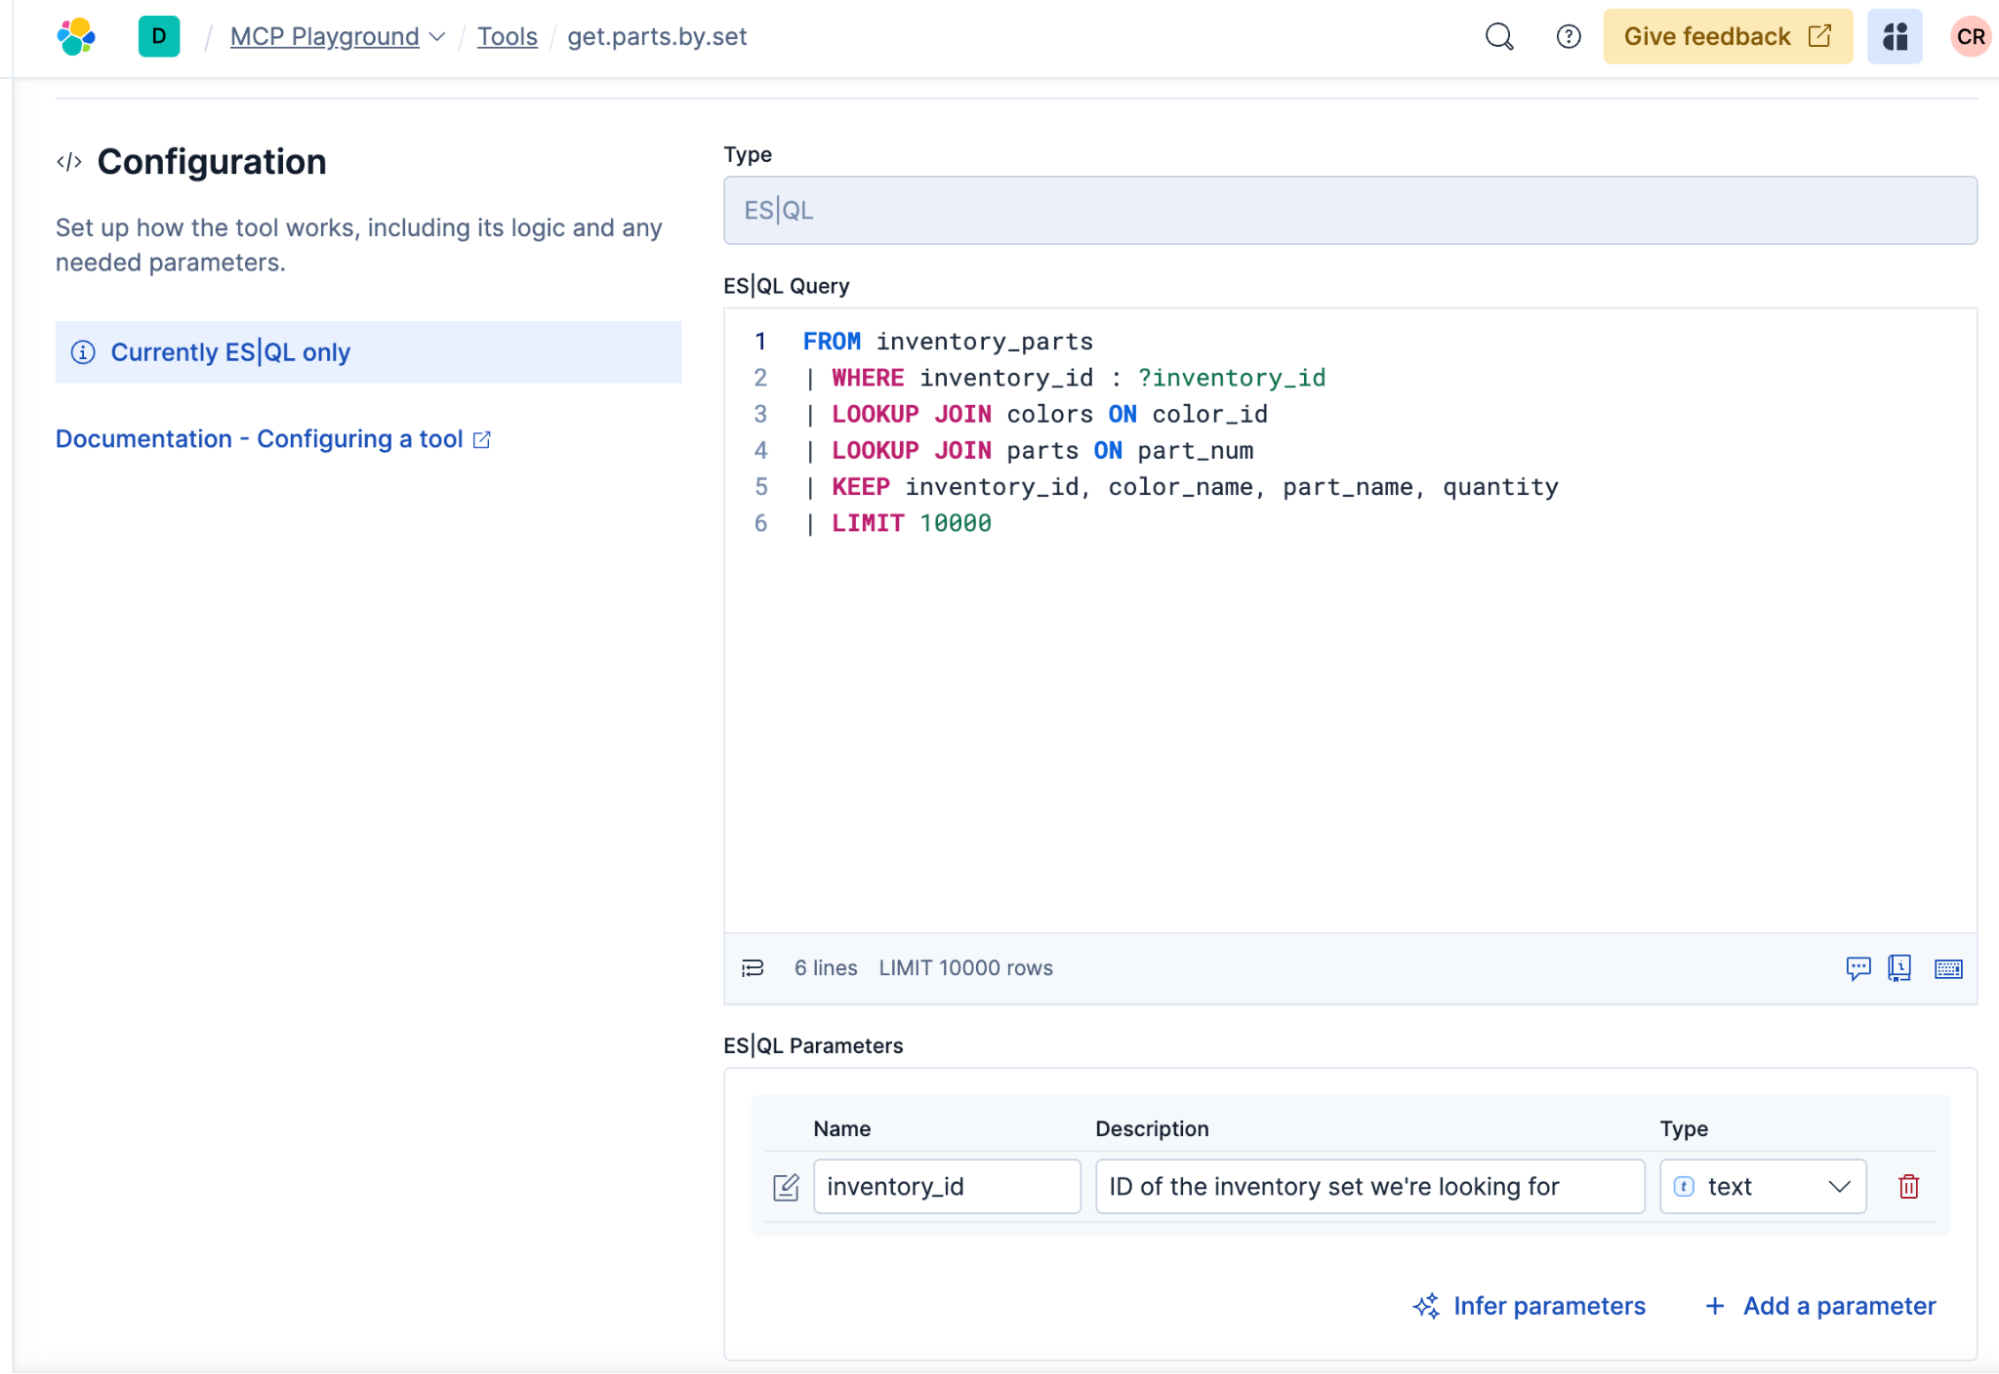Open the query feedback speech bubble icon
Screen dimensions: 1999x1374
[1857, 968]
